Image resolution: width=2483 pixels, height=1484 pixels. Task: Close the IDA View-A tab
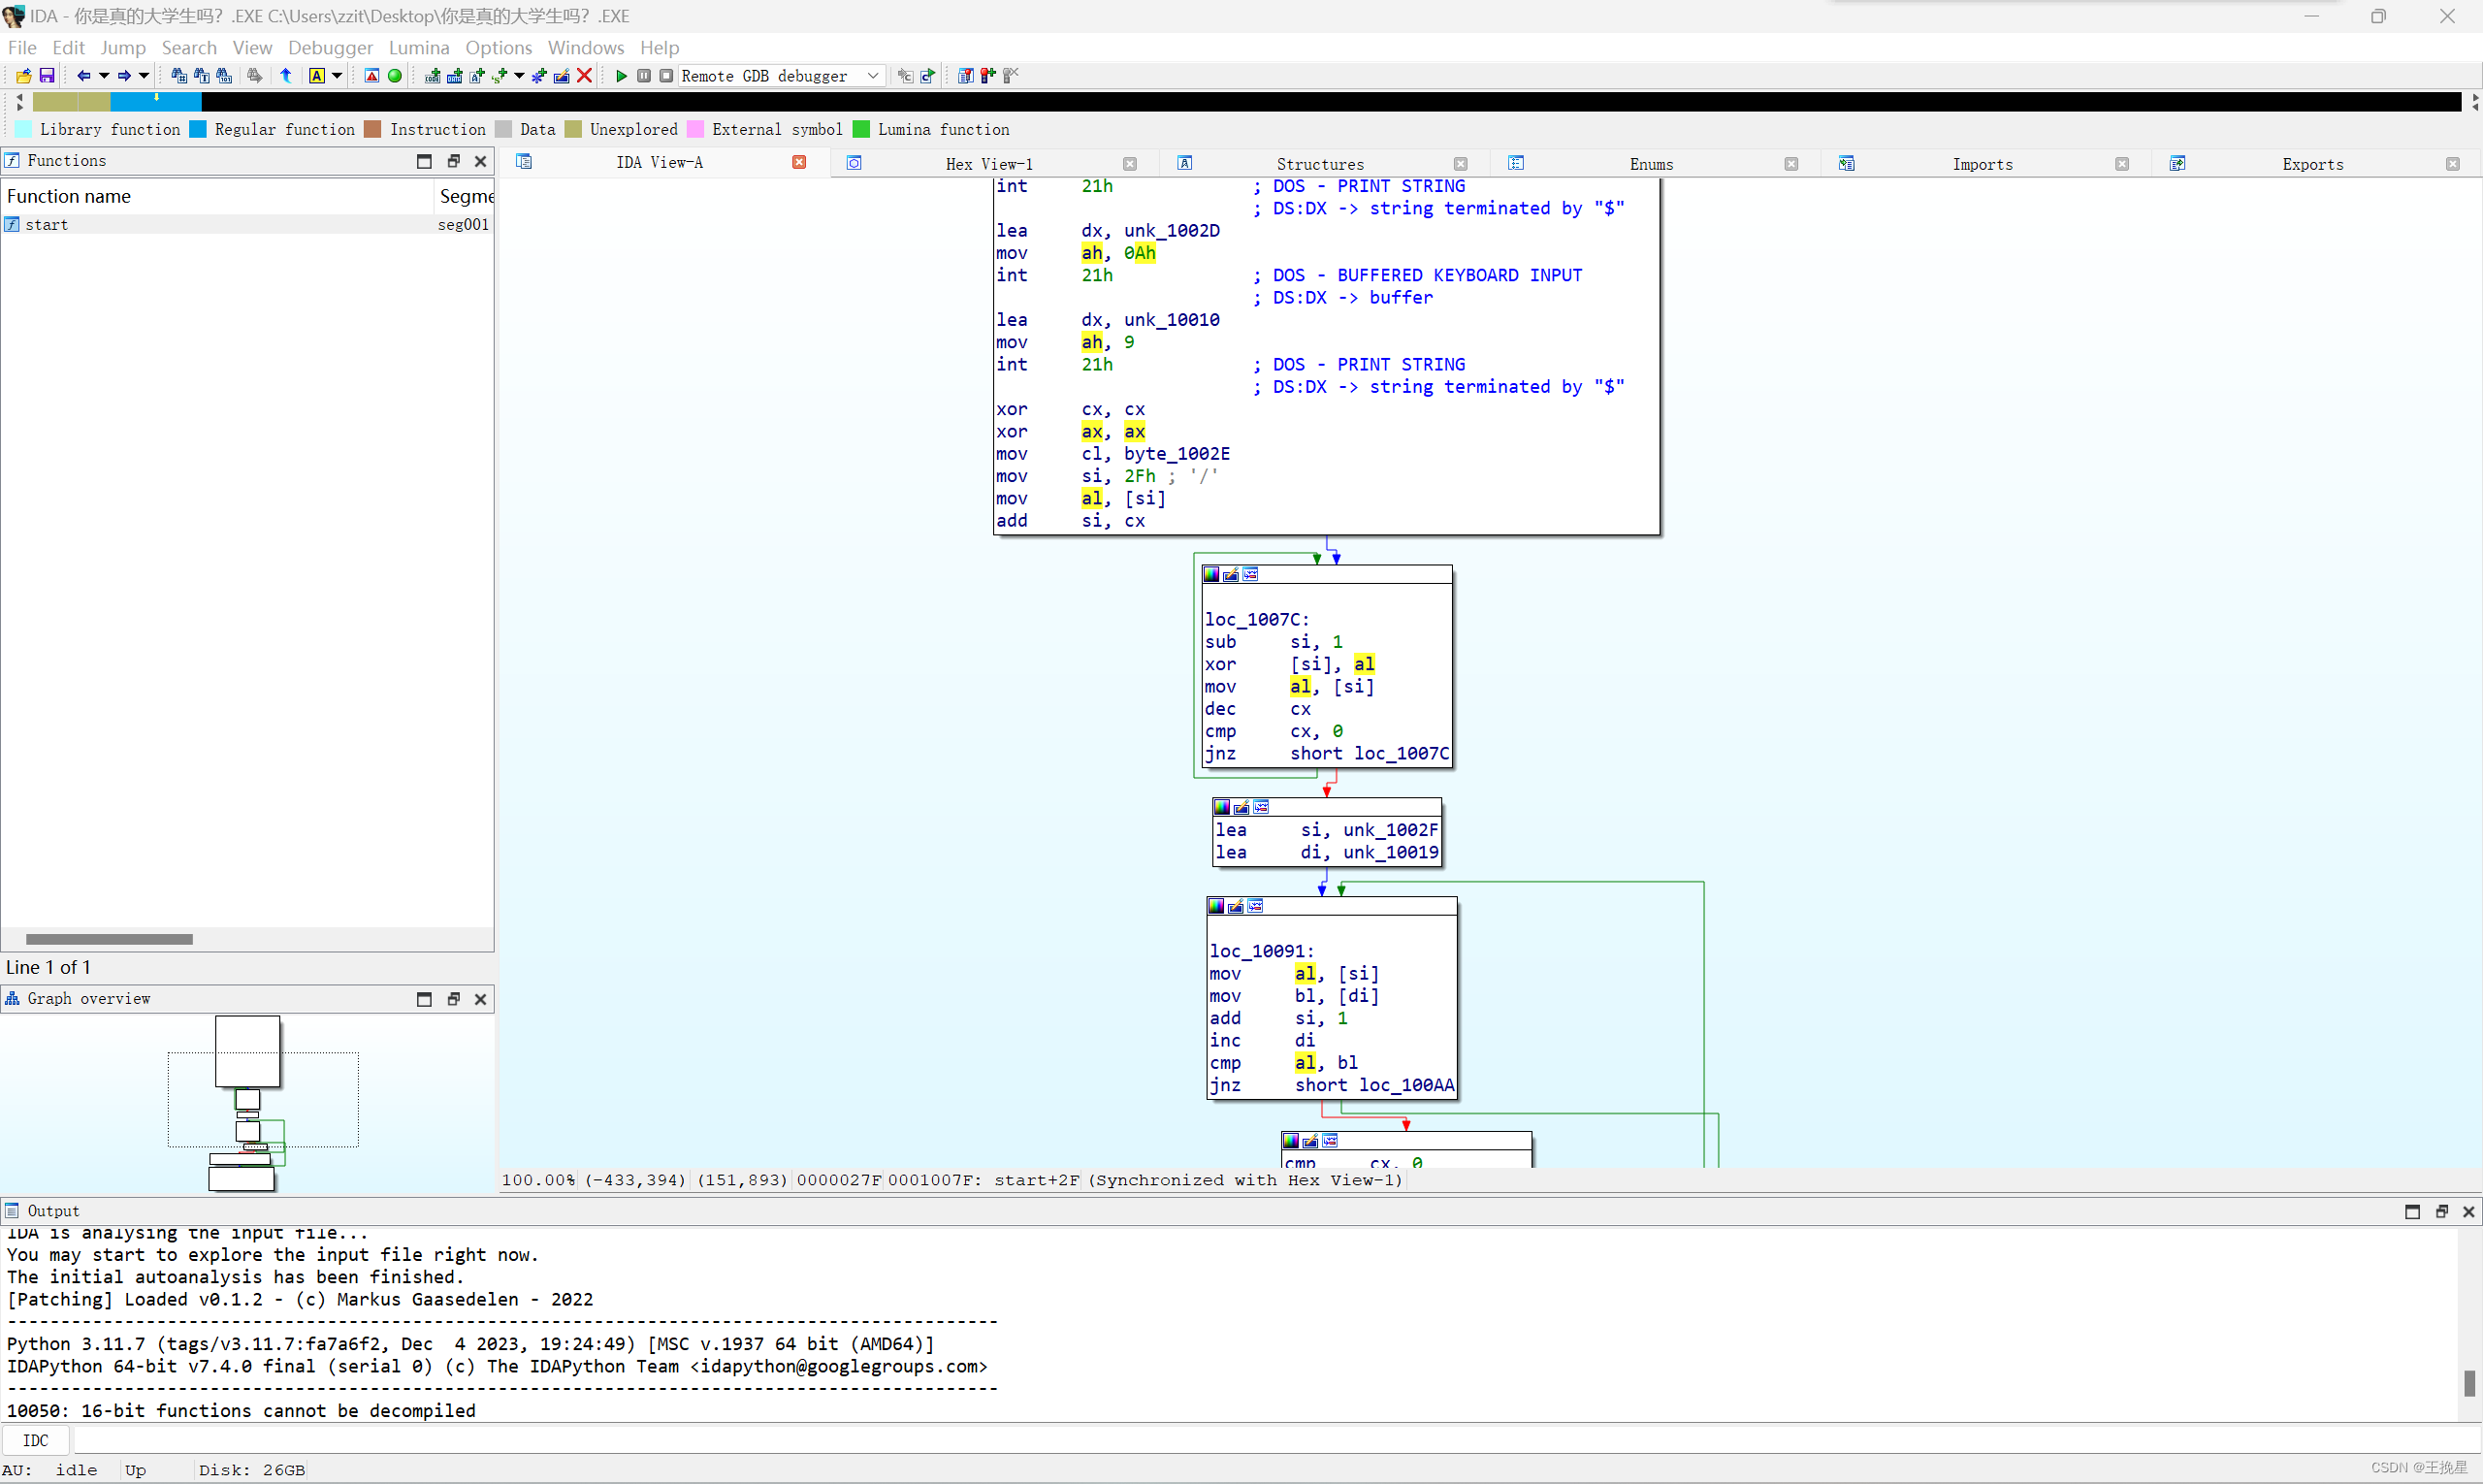[x=799, y=162]
